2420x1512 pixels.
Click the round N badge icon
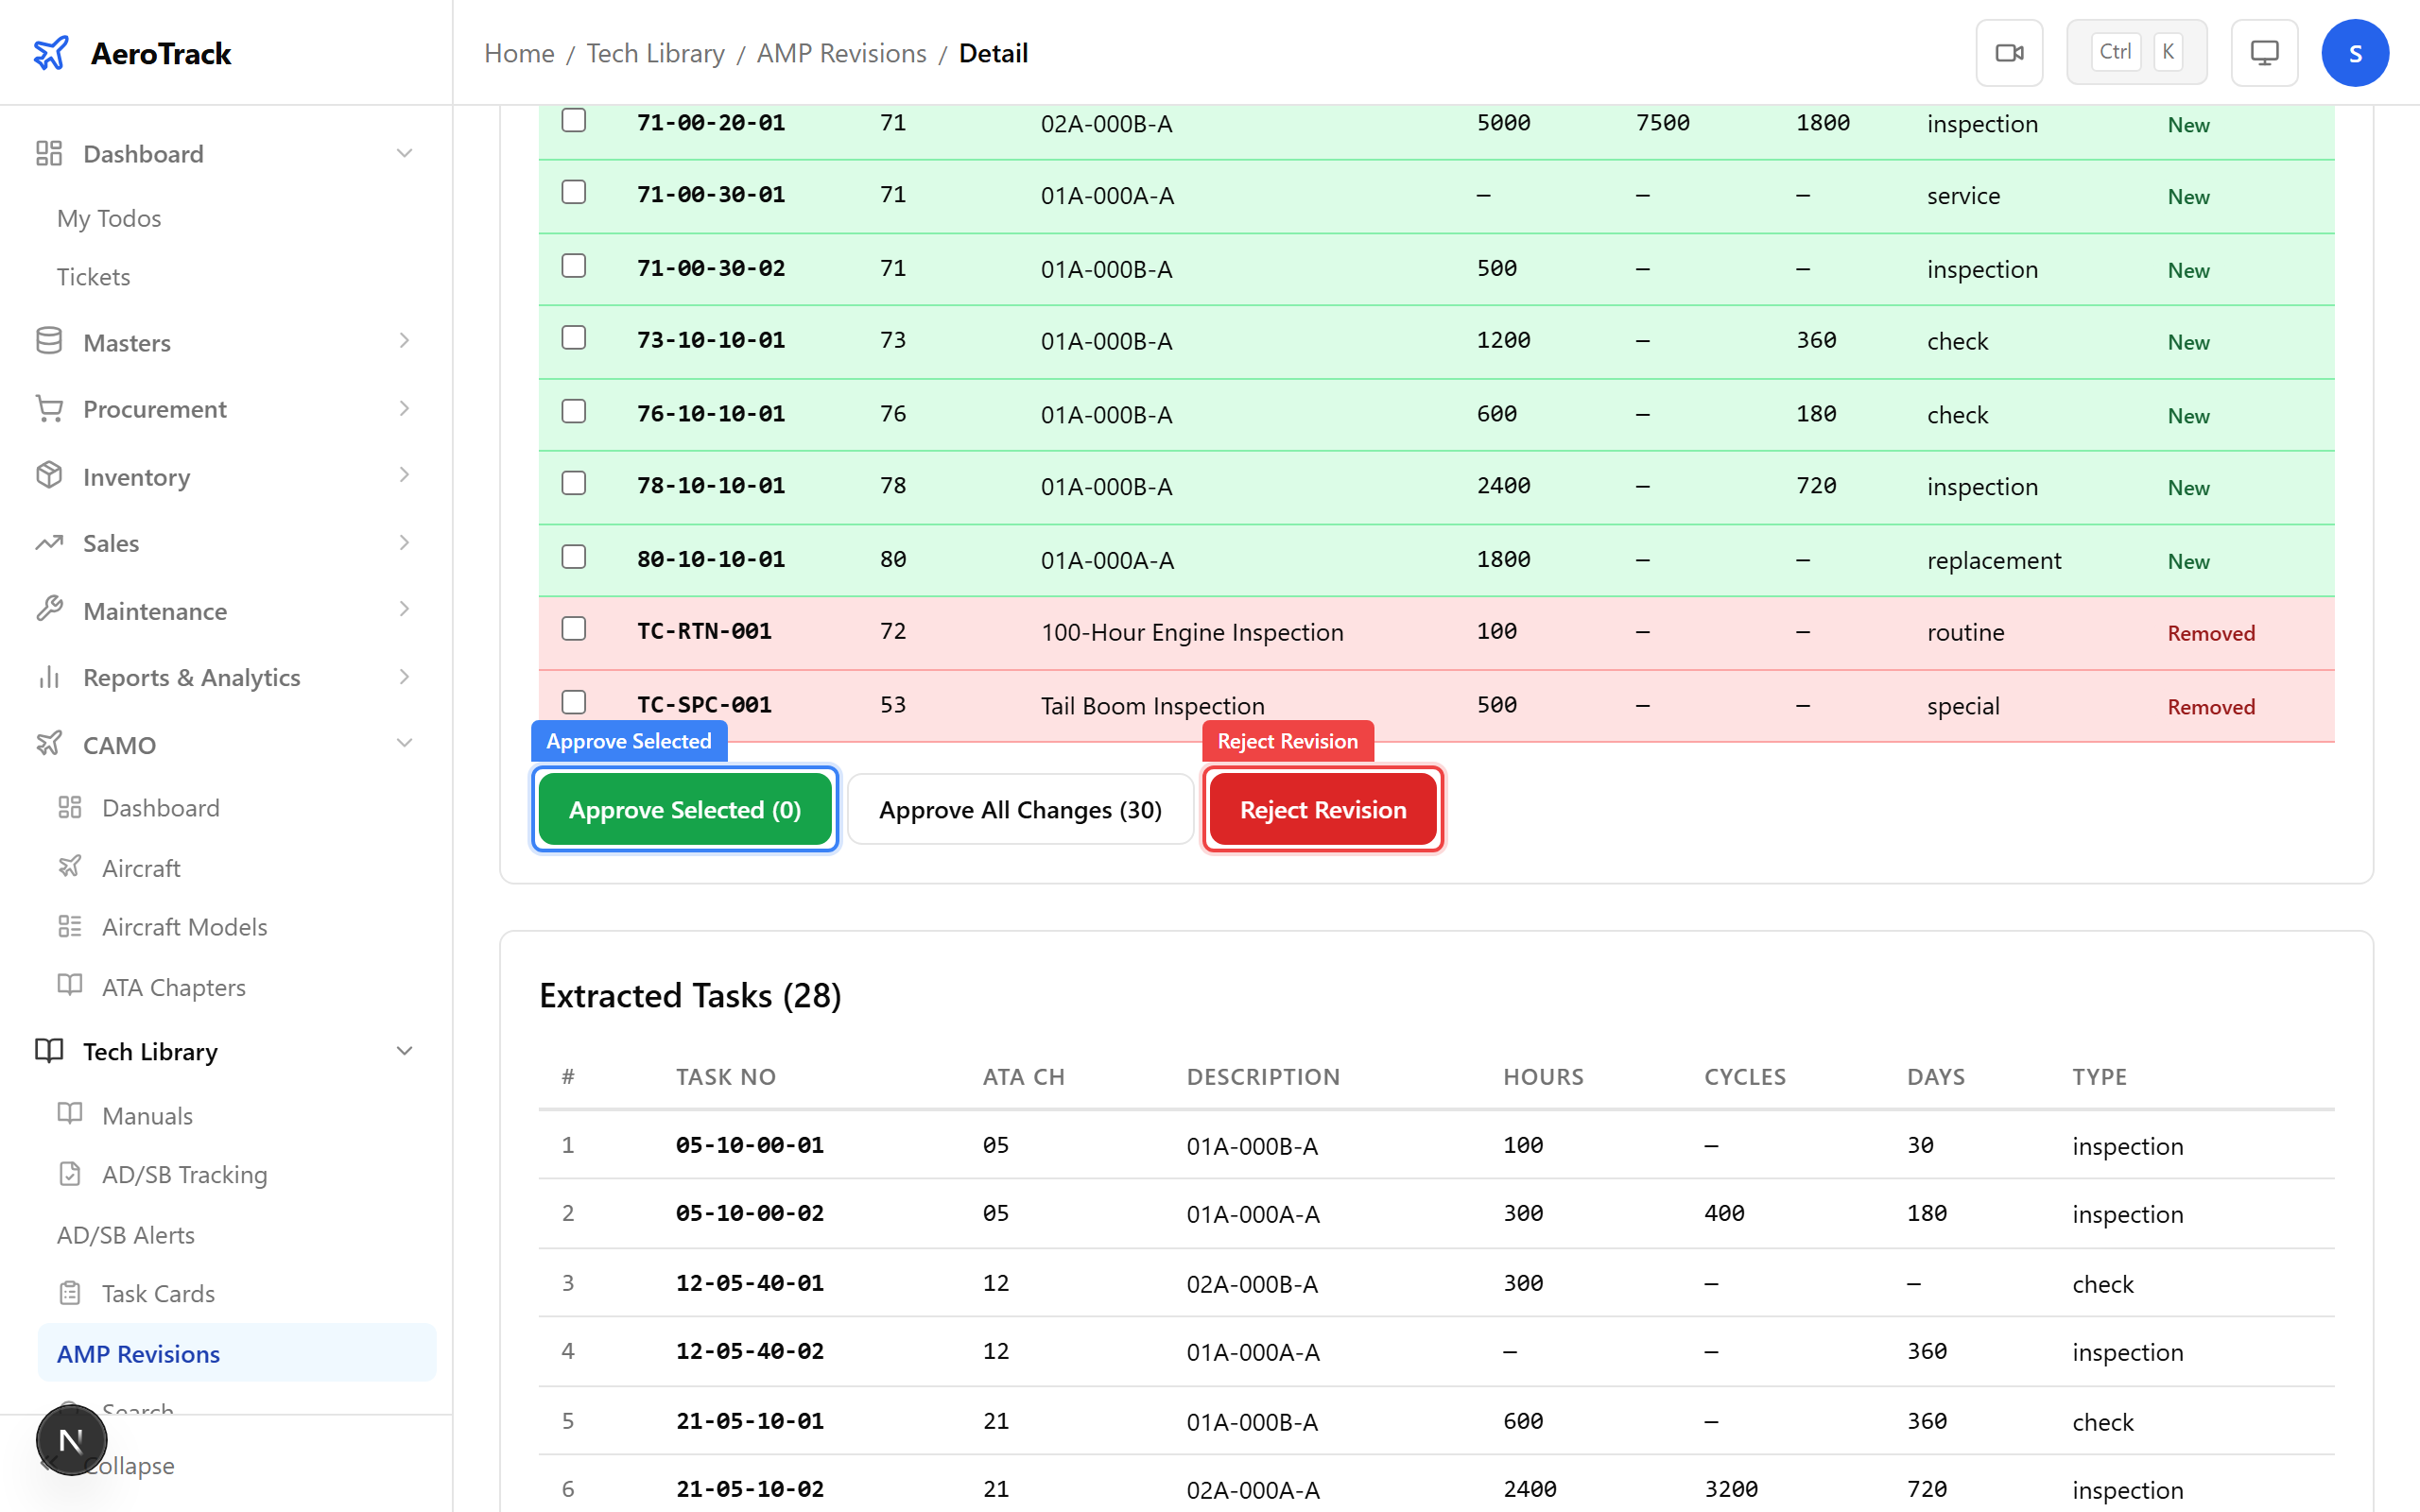71,1440
